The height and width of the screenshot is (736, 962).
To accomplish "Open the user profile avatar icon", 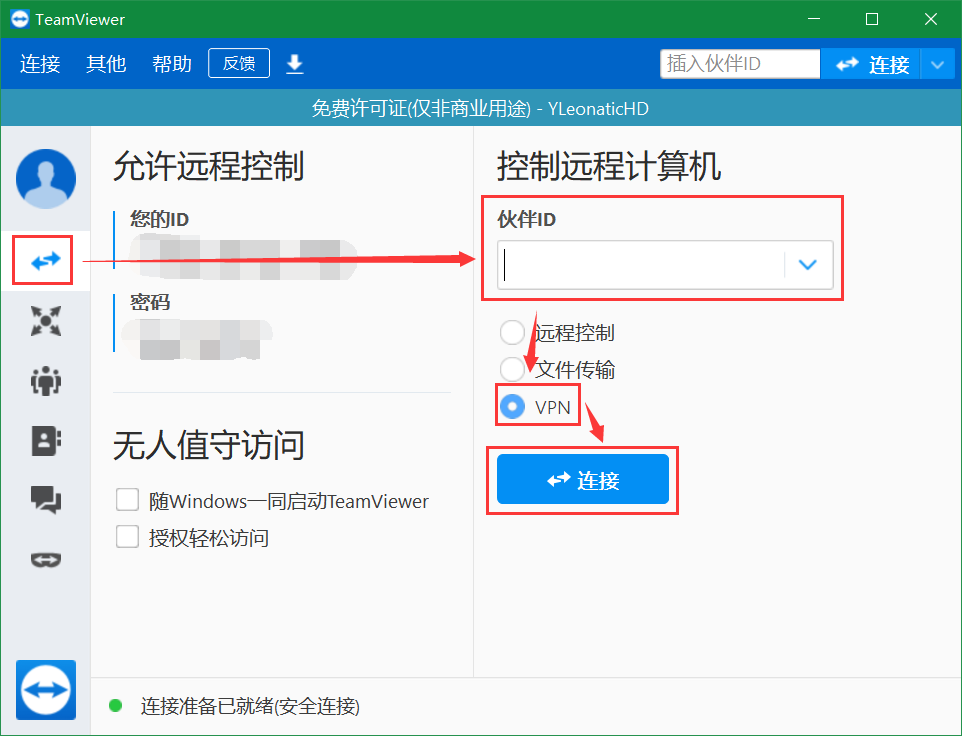I will (x=46, y=178).
